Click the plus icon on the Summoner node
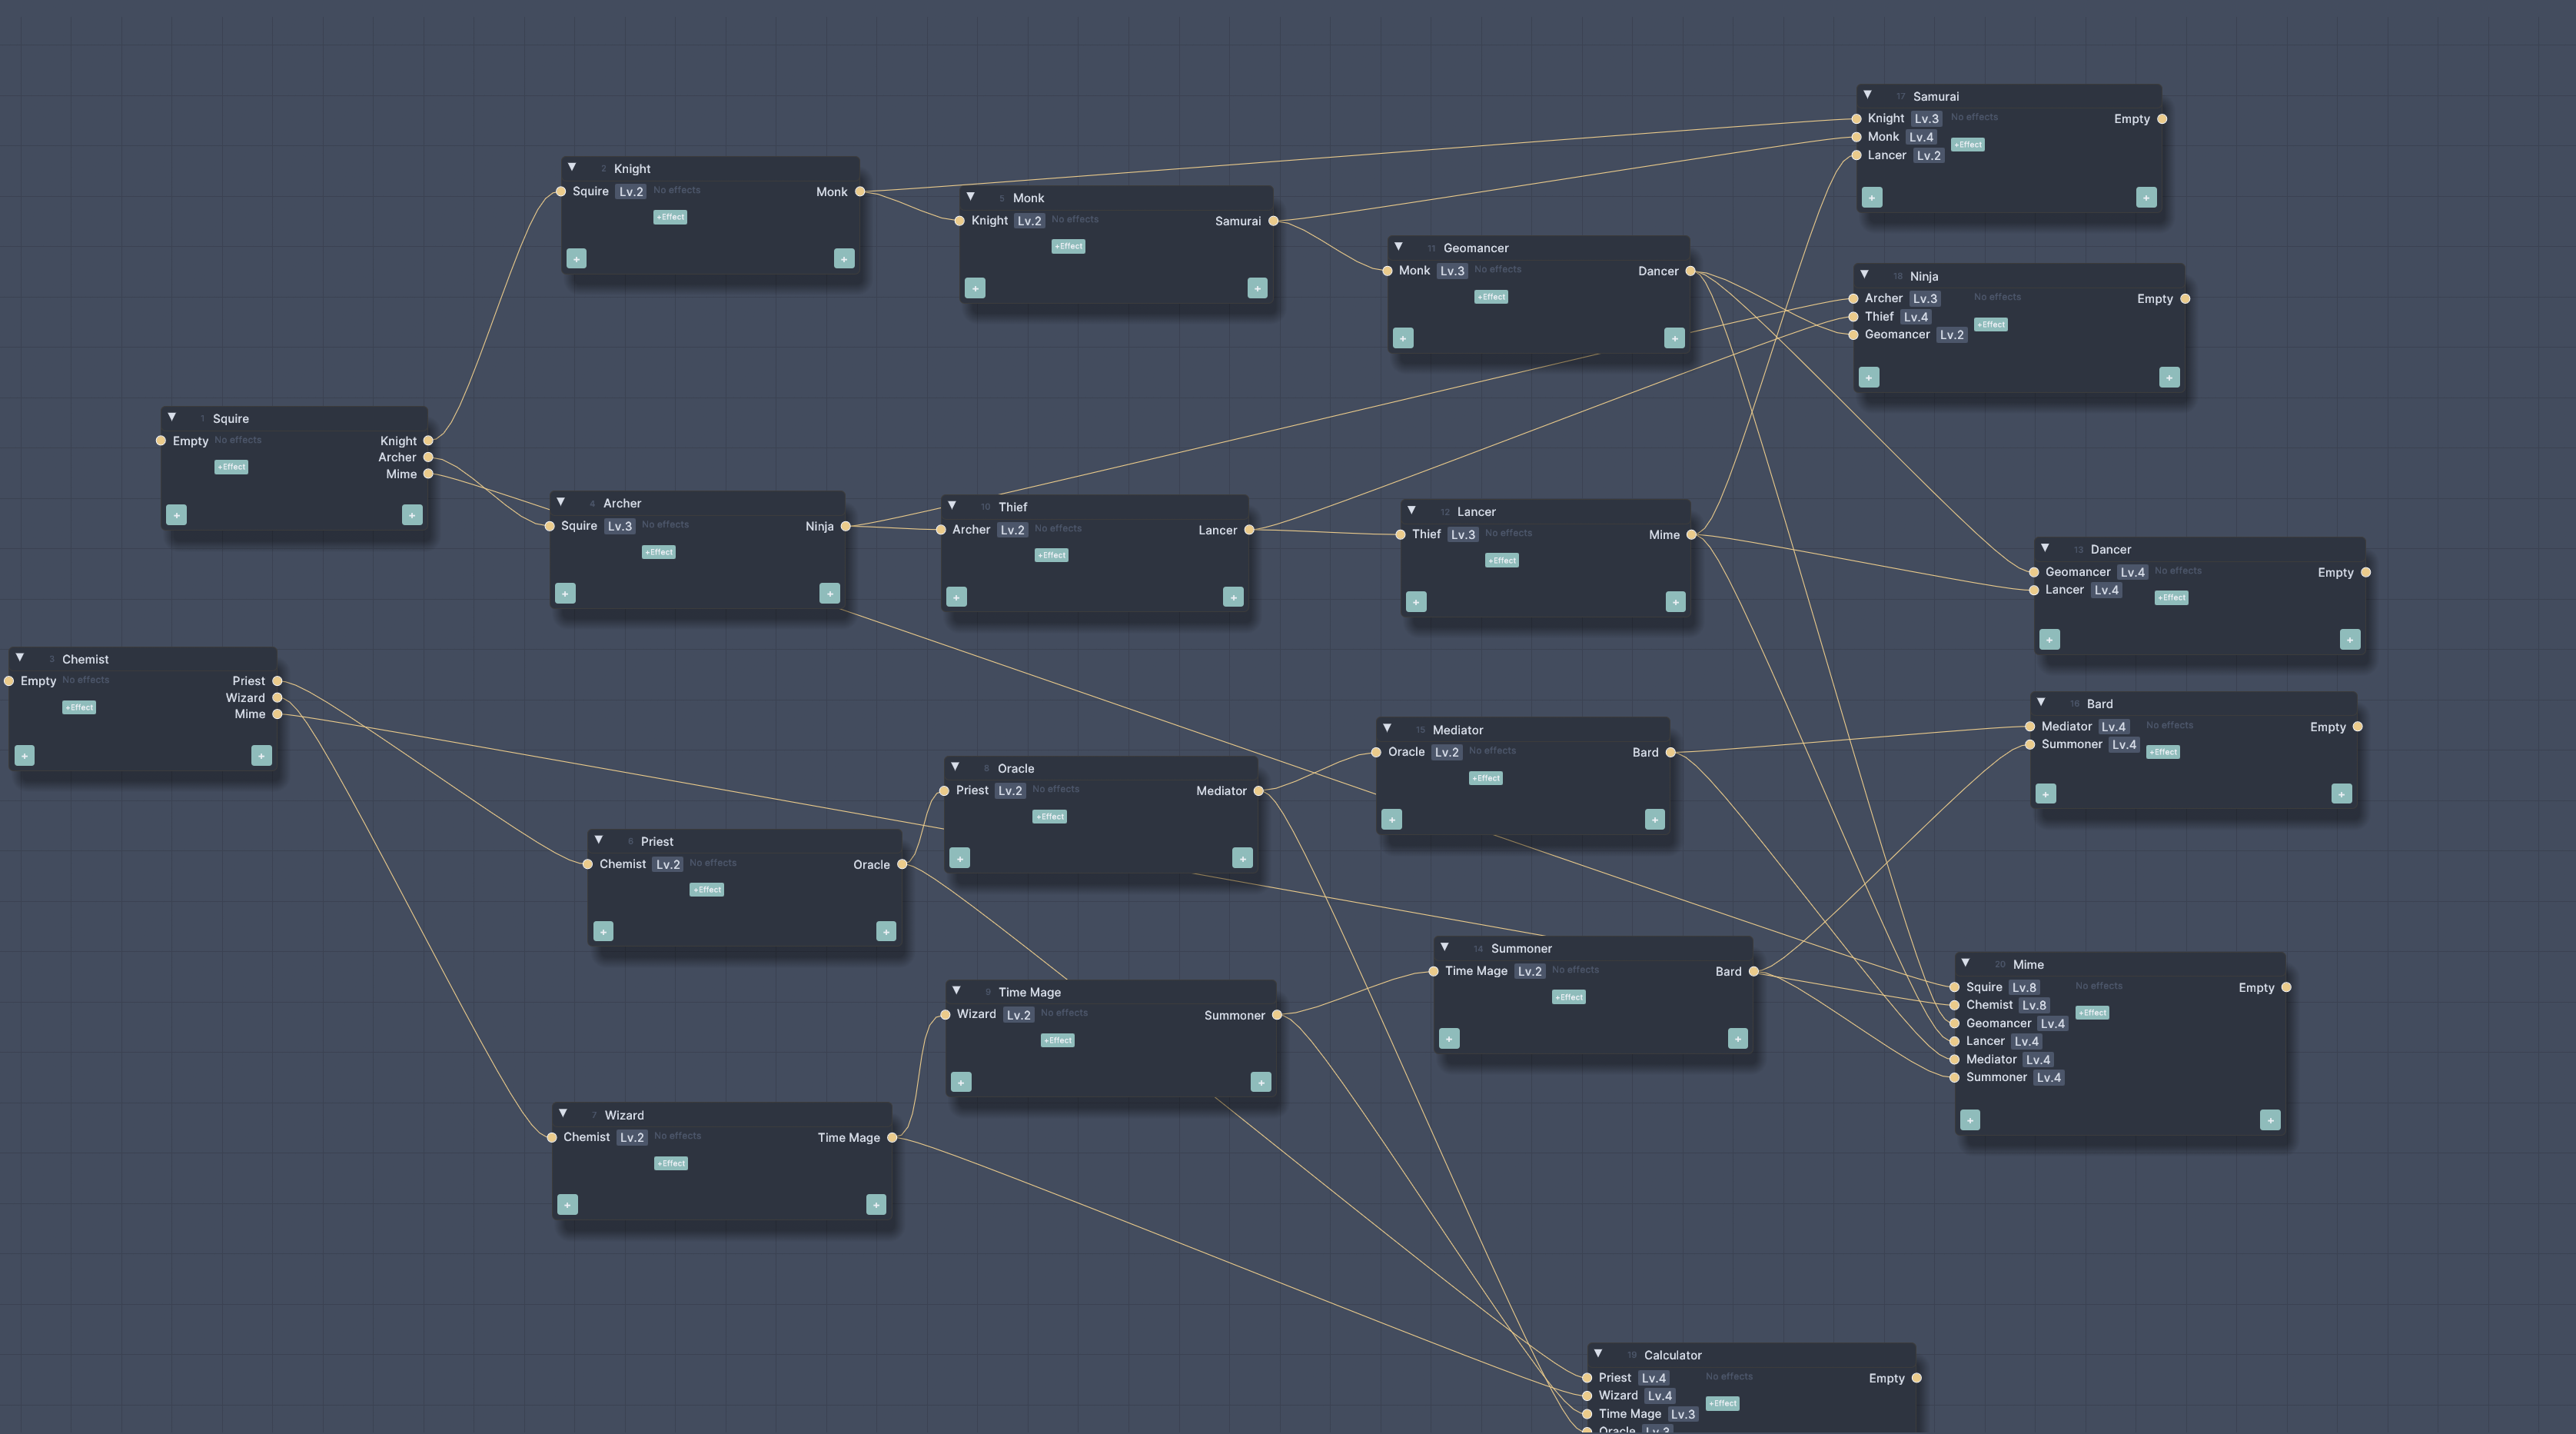 (x=1448, y=1038)
